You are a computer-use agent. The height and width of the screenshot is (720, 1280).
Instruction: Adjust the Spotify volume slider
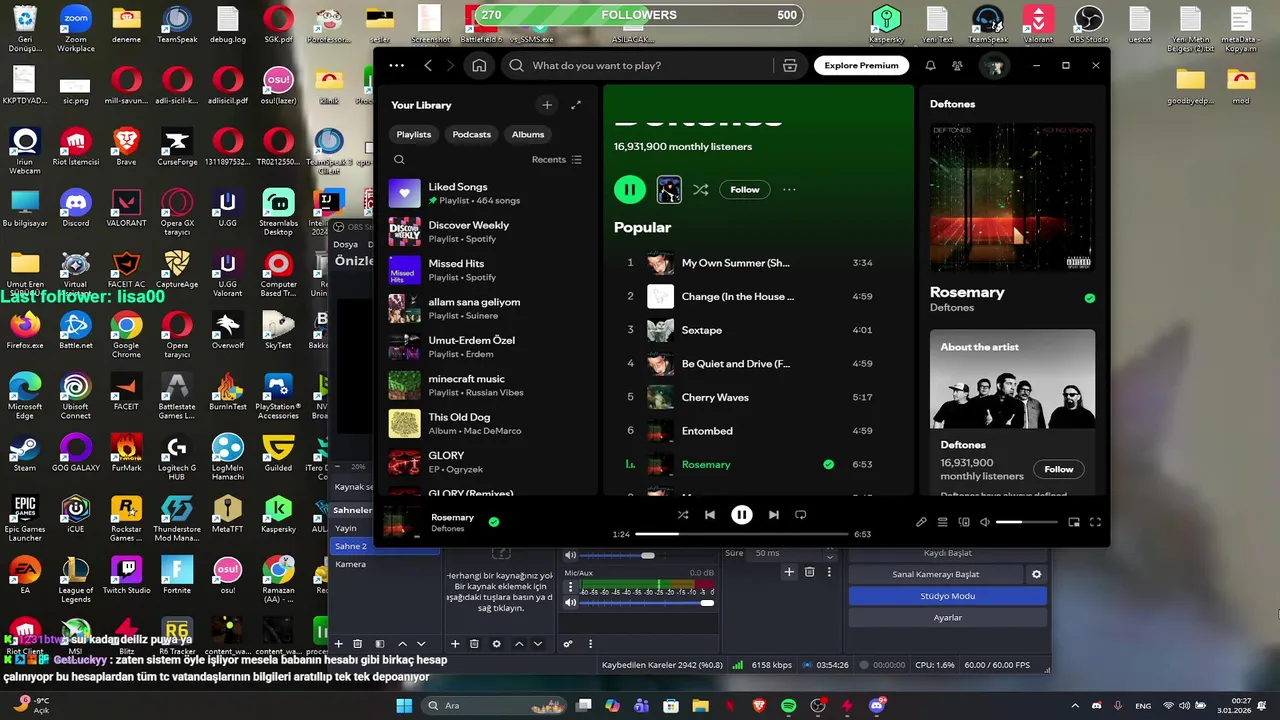coord(1026,522)
